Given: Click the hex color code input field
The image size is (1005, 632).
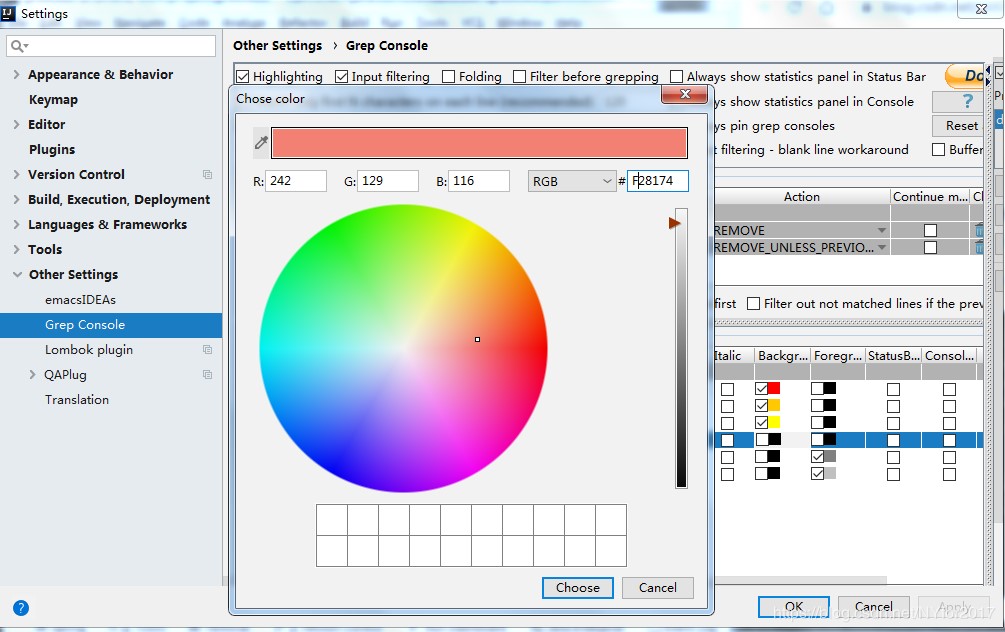Looking at the screenshot, I should 658,181.
